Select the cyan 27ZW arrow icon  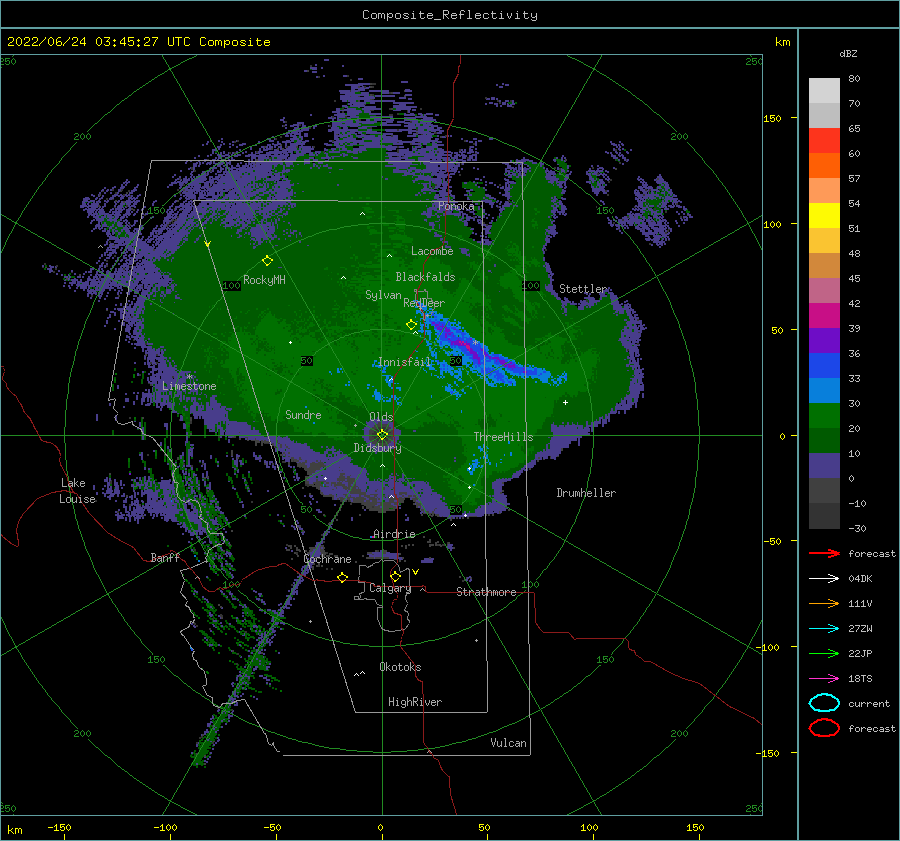coord(824,629)
